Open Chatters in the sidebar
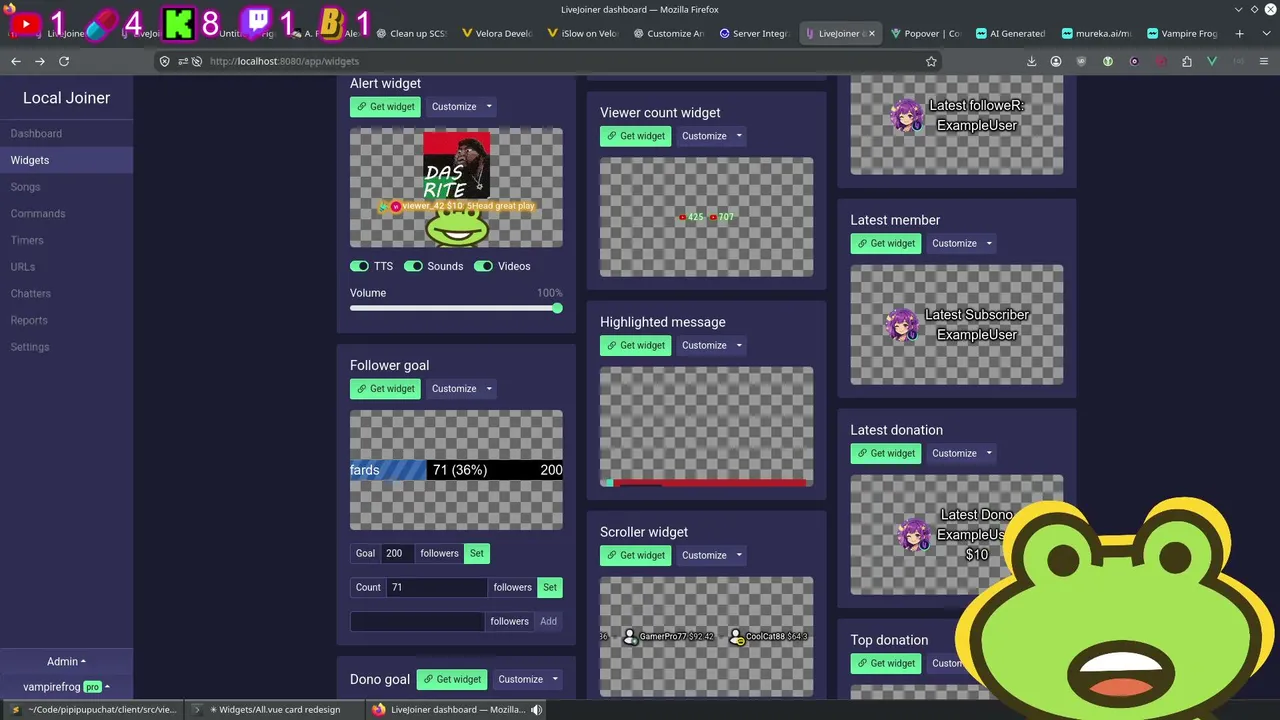This screenshot has width=1280, height=720. click(66, 293)
